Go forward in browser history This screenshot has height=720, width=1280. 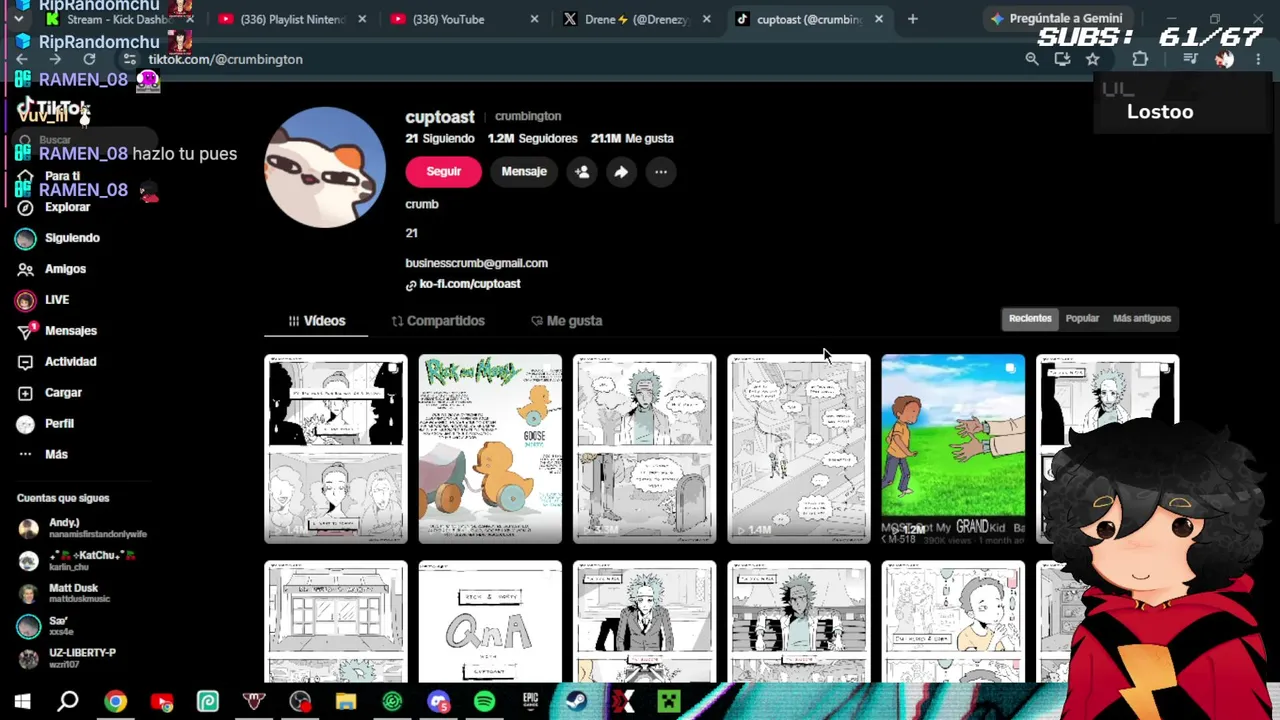(x=55, y=59)
